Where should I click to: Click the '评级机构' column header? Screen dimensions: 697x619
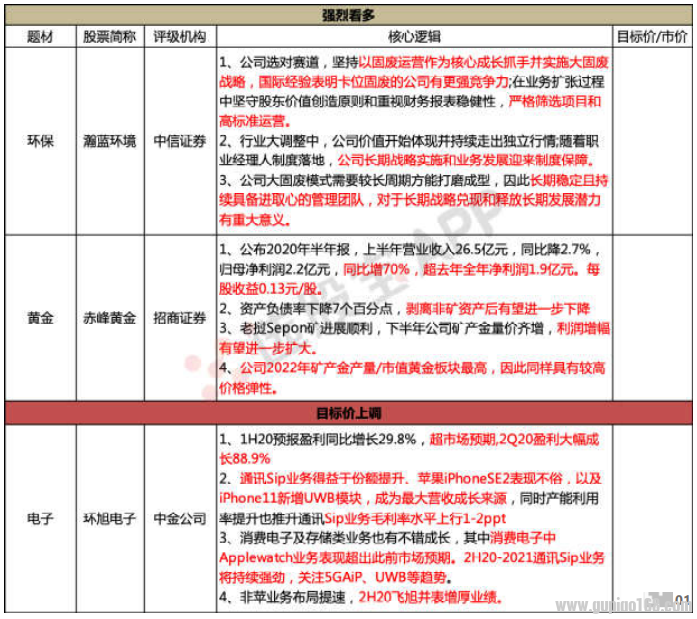tap(180, 36)
